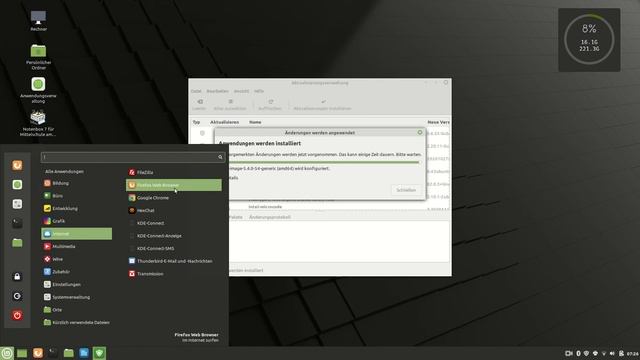
Task: Click the network icon in the system tray
Action: (604, 353)
